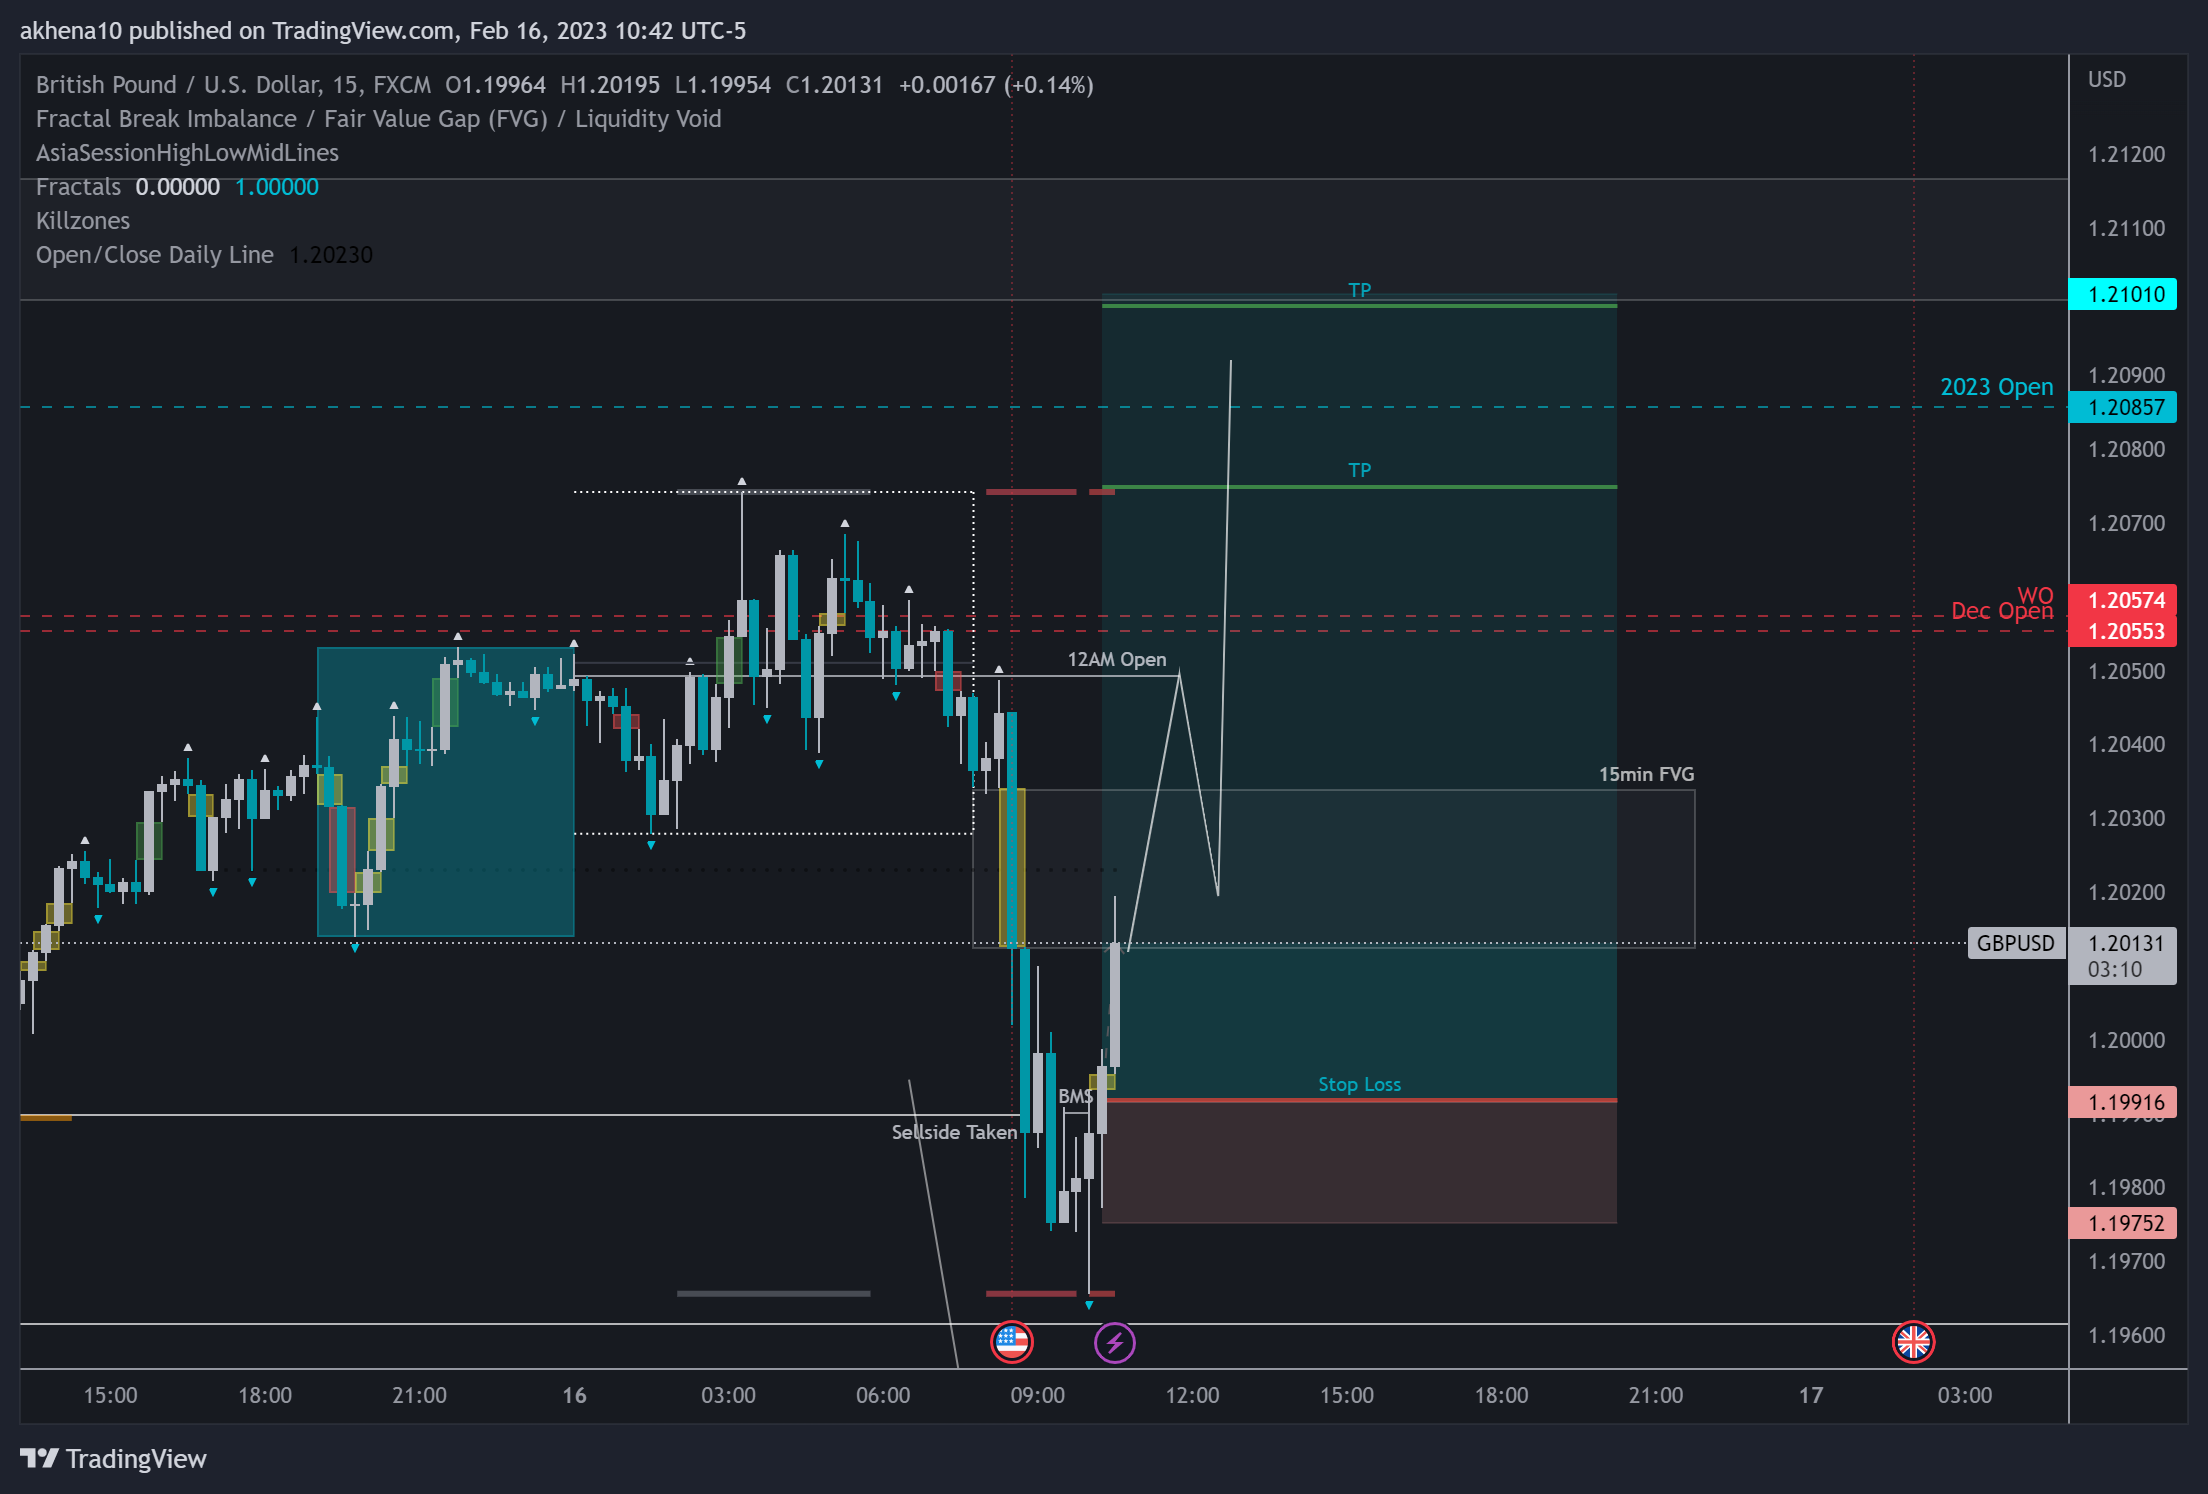Select the Fractal Break Imbalance indicator legend
Image resolution: width=2208 pixels, height=1494 pixels.
[x=378, y=119]
